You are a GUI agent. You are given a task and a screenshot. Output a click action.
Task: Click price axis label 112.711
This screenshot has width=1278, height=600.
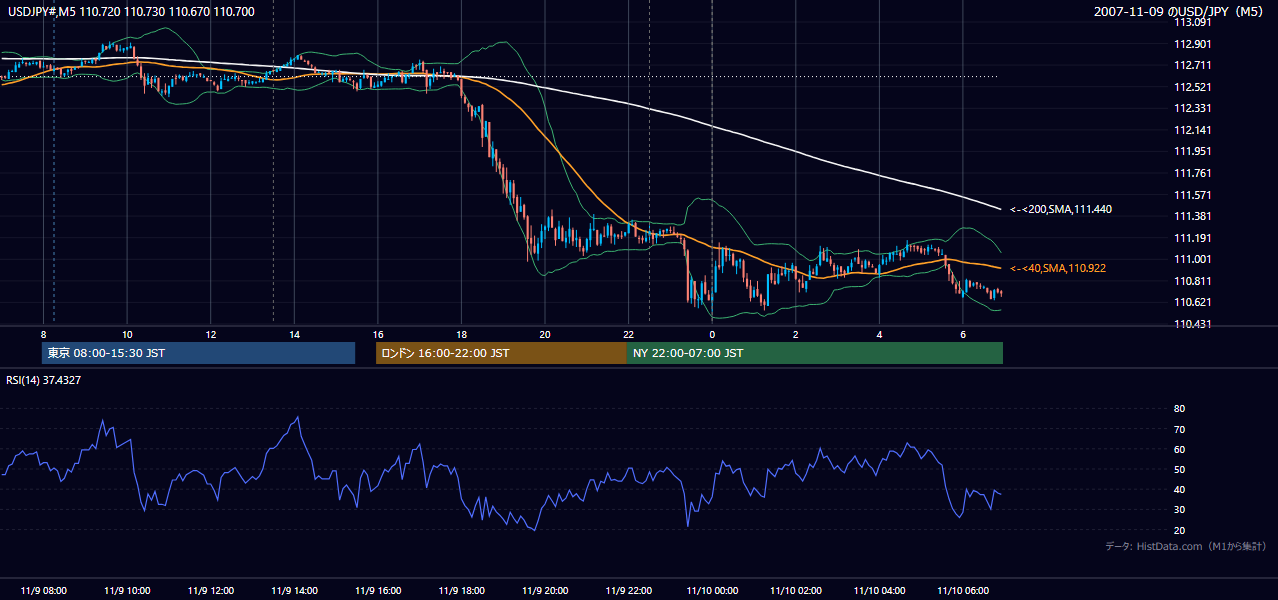(1191, 65)
